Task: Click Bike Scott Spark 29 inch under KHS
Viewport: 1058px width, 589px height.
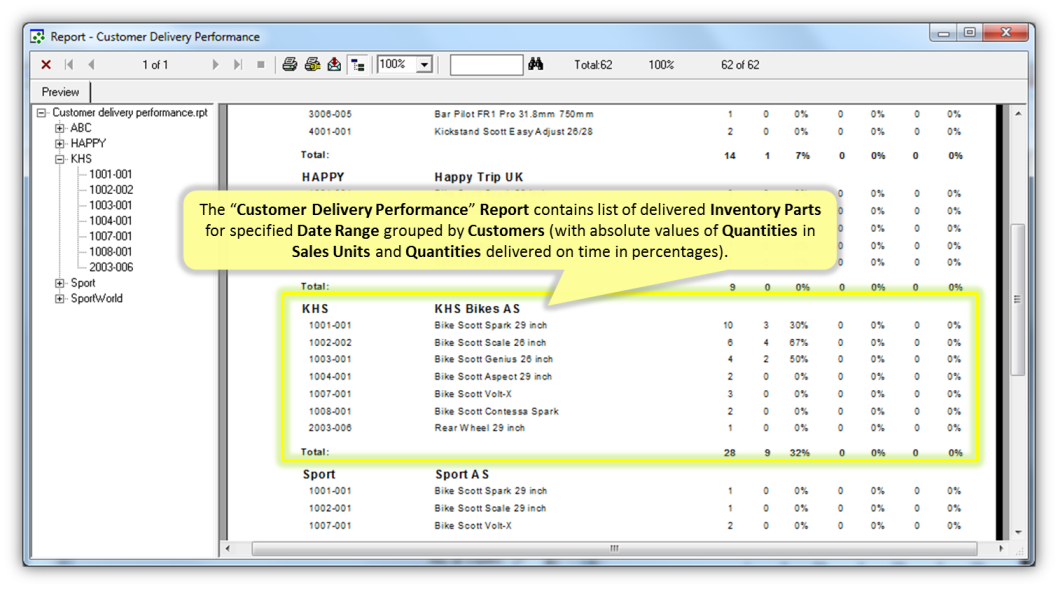Action: [491, 325]
